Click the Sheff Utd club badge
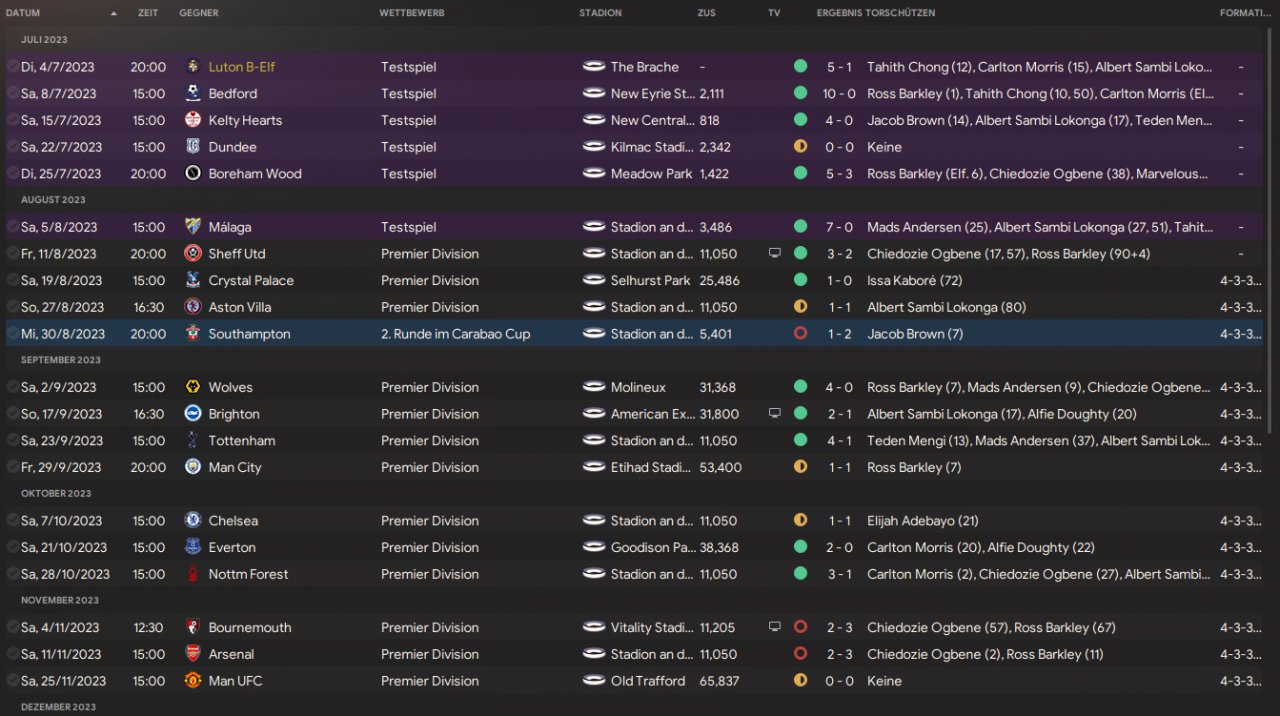 coord(193,254)
